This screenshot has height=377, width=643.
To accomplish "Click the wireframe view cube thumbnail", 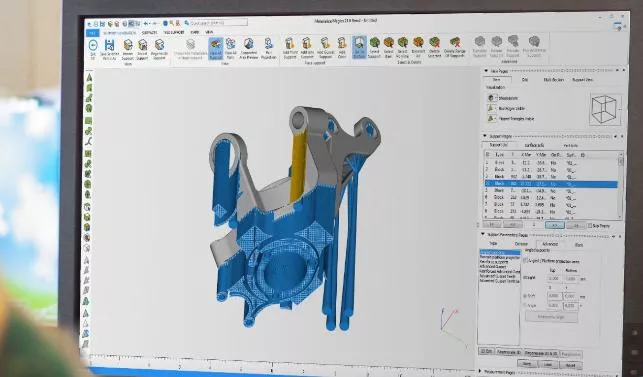I will click(605, 109).
